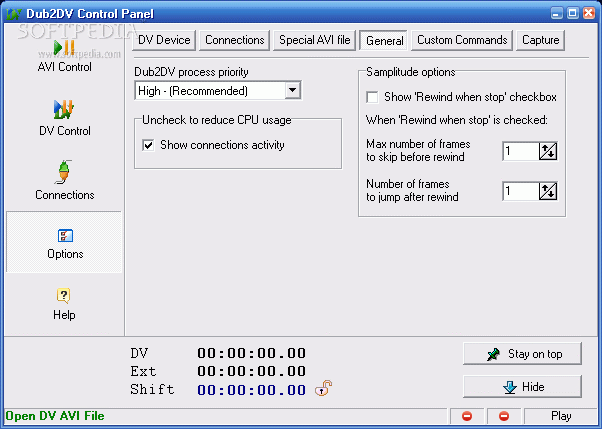Open the Help sidebar item
The height and width of the screenshot is (429, 602).
click(64, 304)
